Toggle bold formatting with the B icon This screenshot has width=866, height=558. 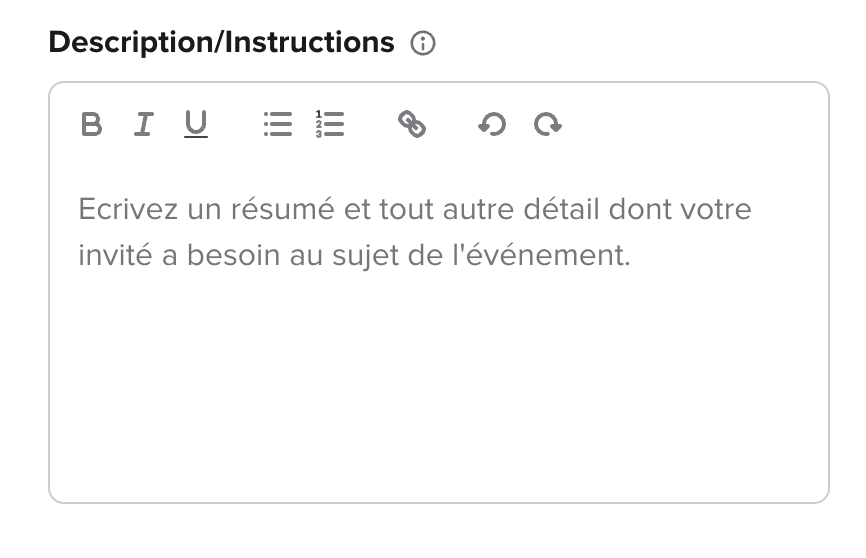[92, 124]
